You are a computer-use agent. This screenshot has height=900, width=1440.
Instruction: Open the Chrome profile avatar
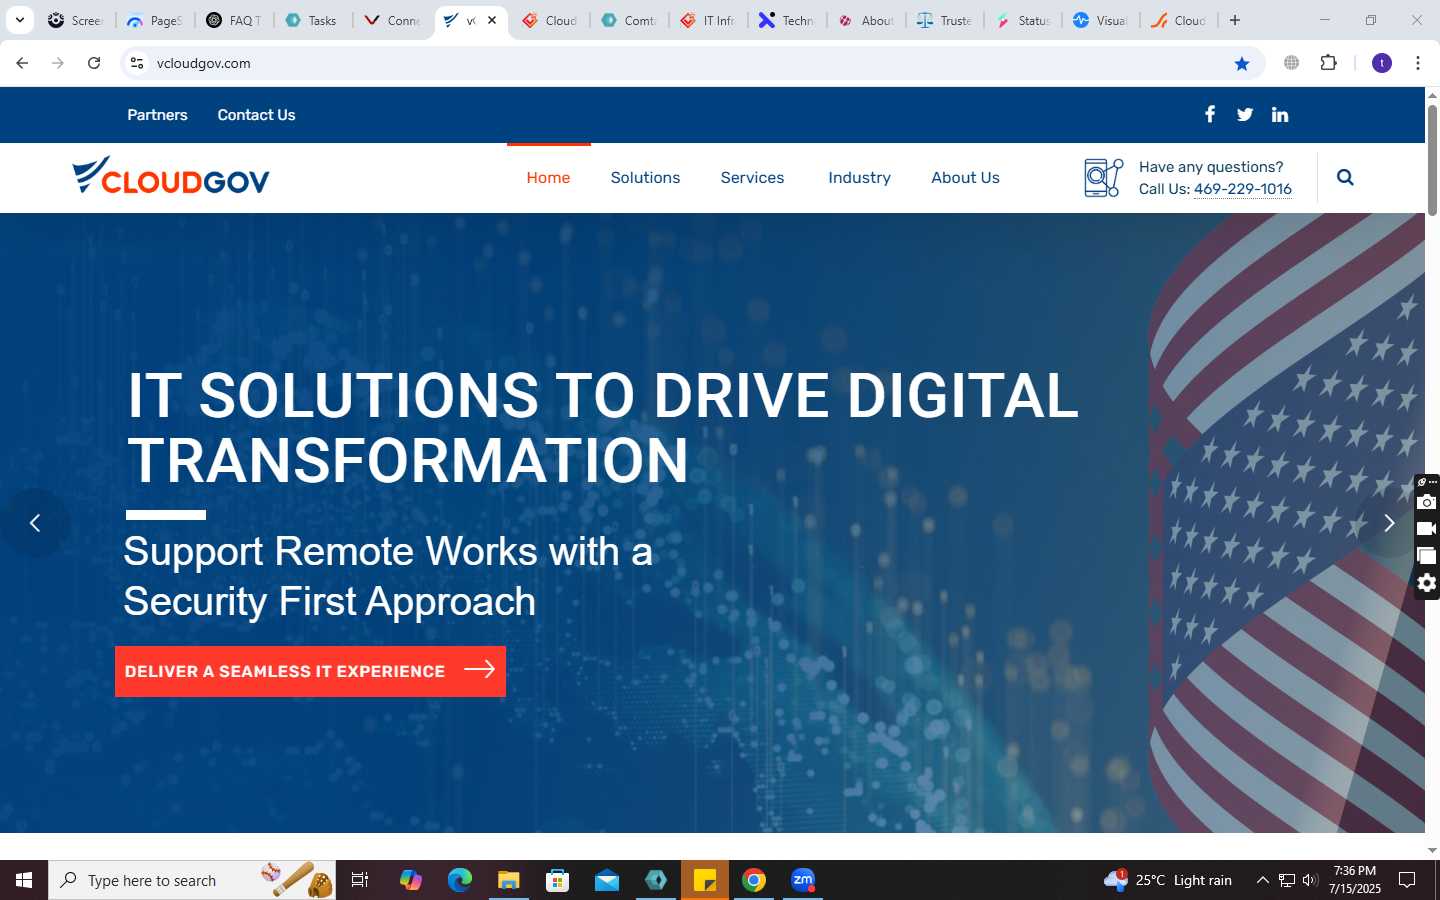coord(1382,63)
